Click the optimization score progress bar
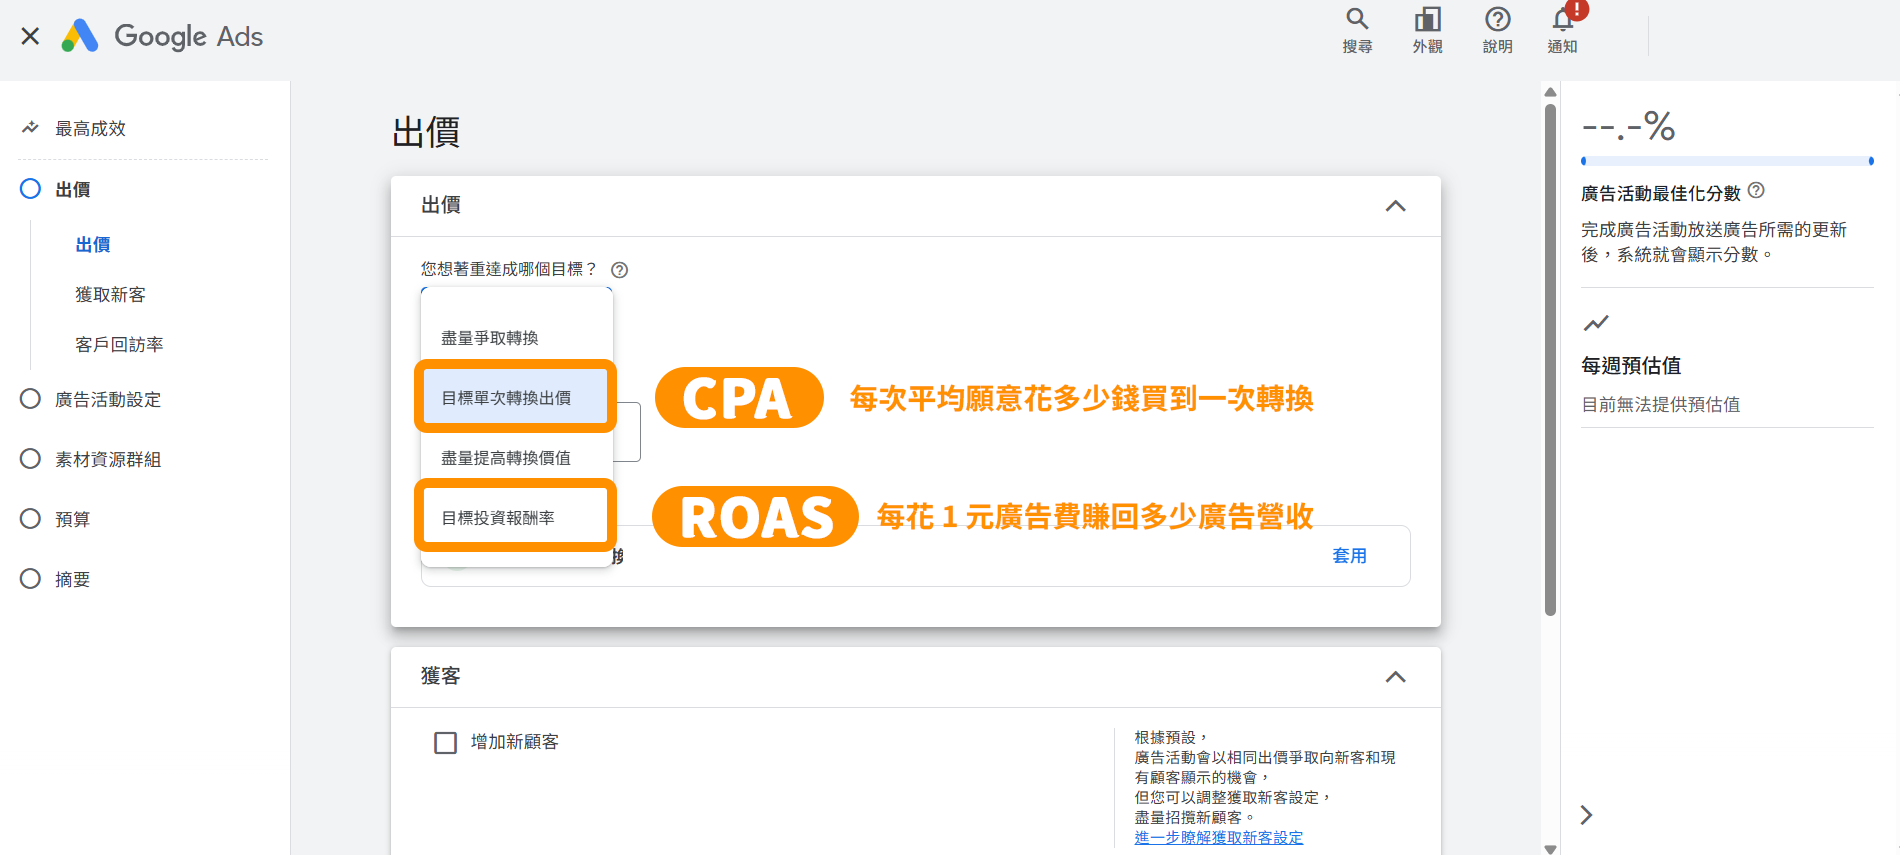 click(x=1727, y=160)
